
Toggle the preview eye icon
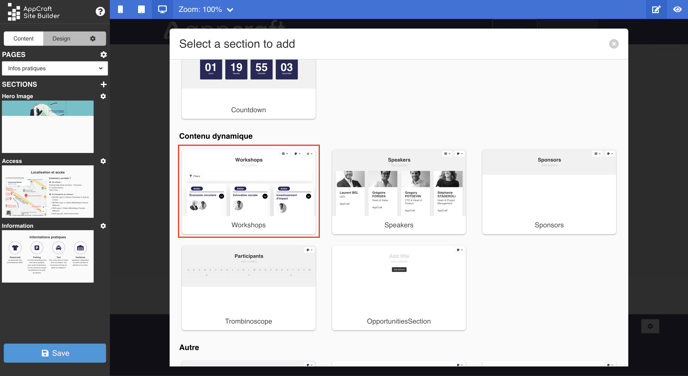pyautogui.click(x=677, y=9)
